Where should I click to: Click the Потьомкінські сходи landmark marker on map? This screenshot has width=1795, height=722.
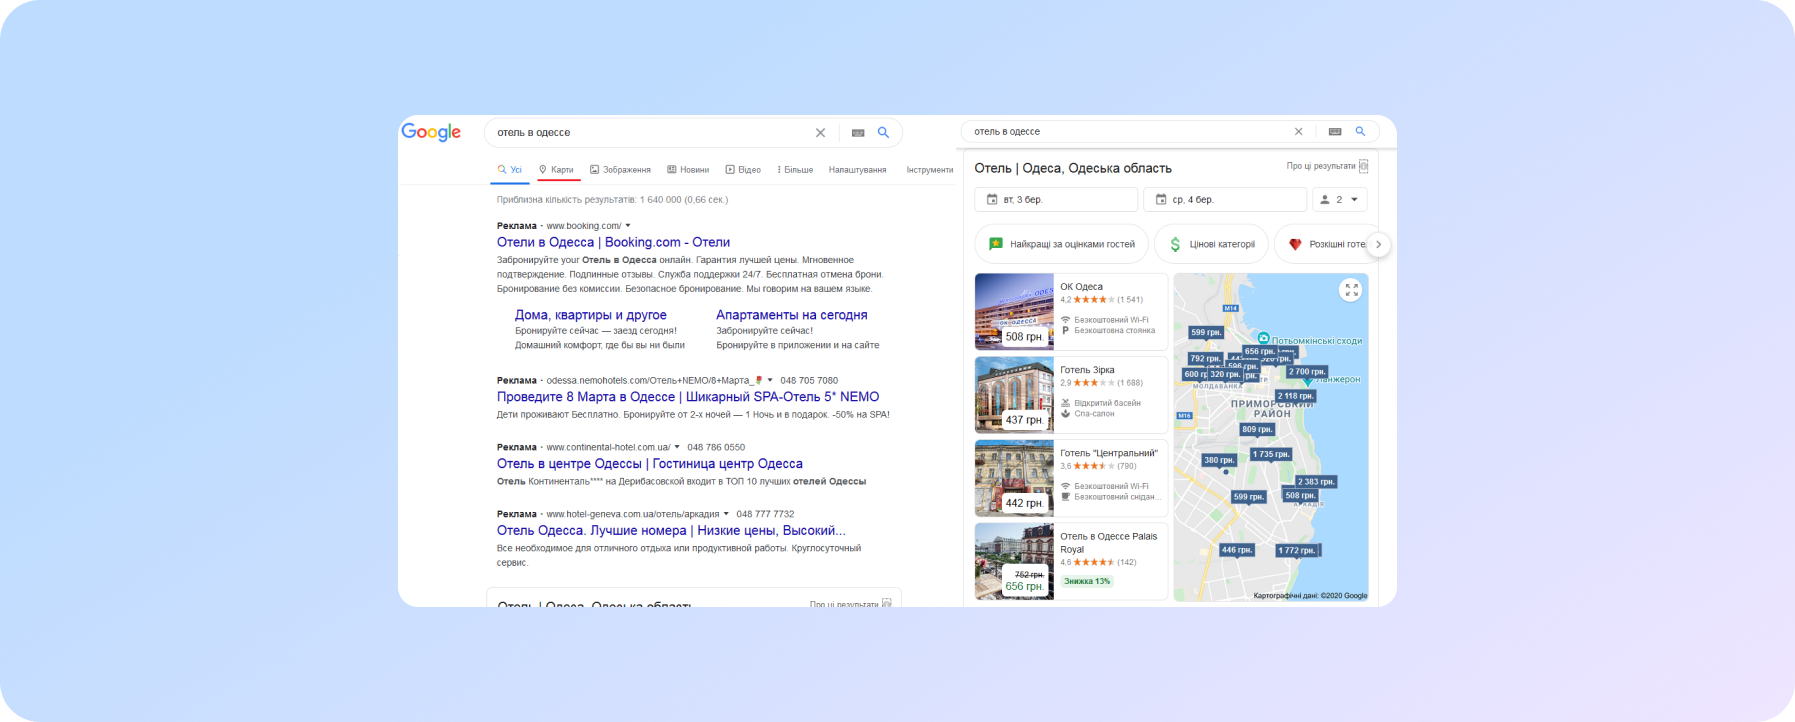click(1263, 338)
